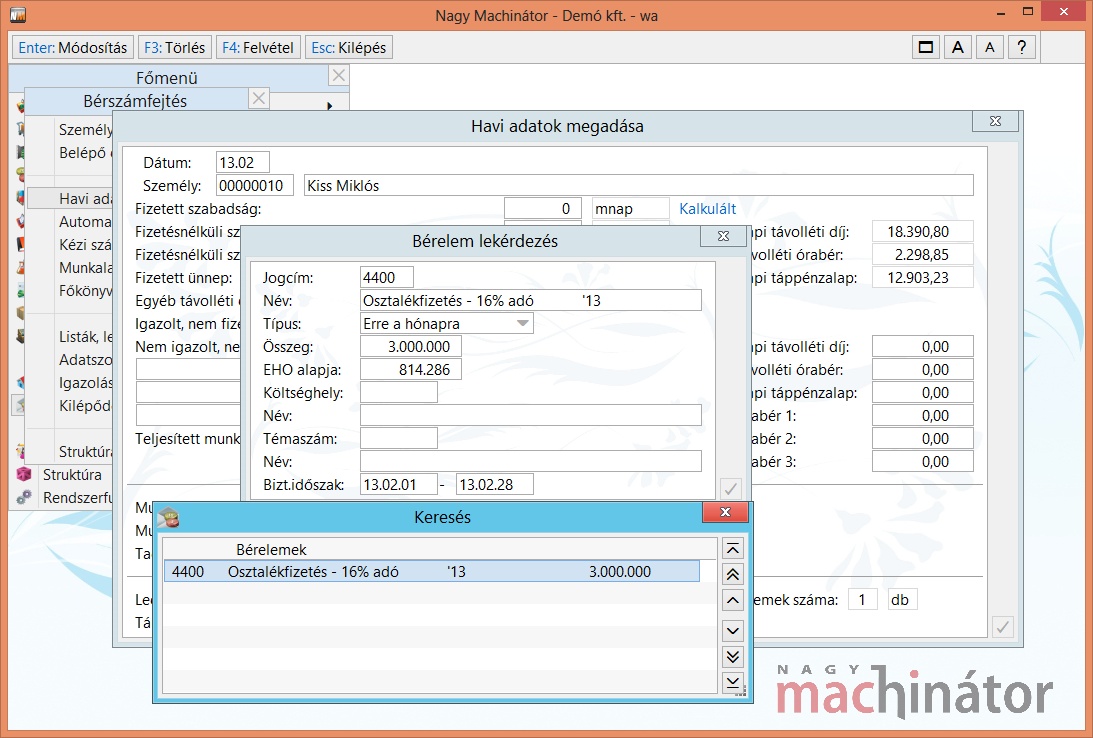Image resolution: width=1093 pixels, height=738 pixels.
Task: Page up with the double up arrow
Action: coord(733,574)
